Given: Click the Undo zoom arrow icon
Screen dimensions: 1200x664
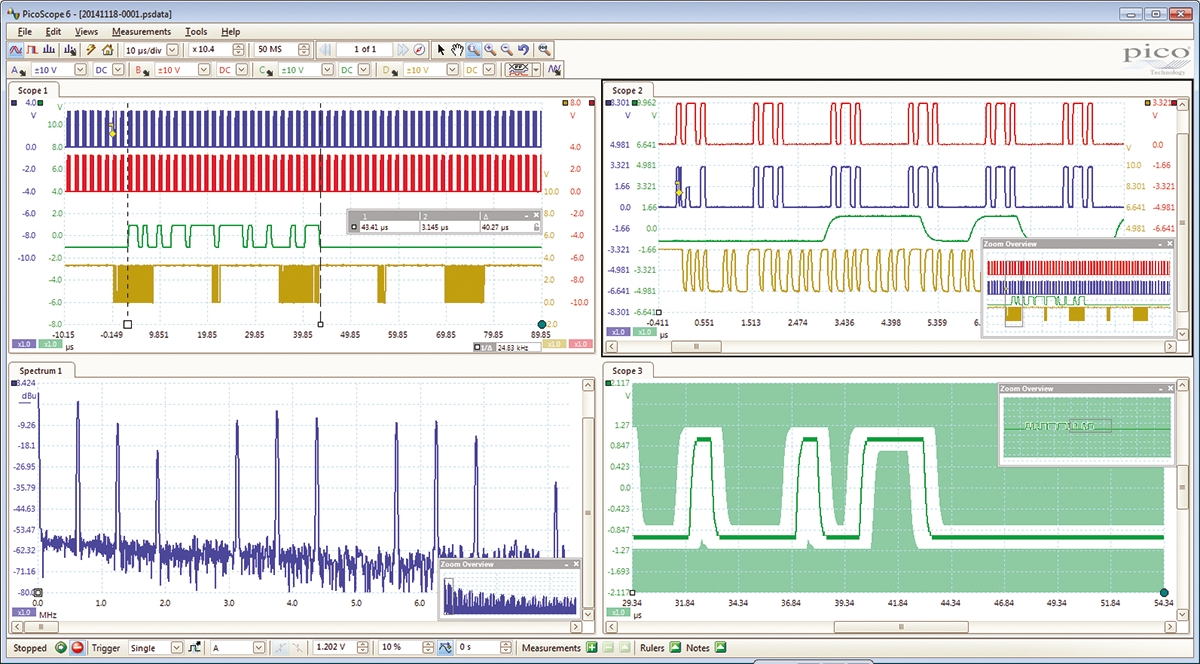Looking at the screenshot, I should (x=523, y=48).
